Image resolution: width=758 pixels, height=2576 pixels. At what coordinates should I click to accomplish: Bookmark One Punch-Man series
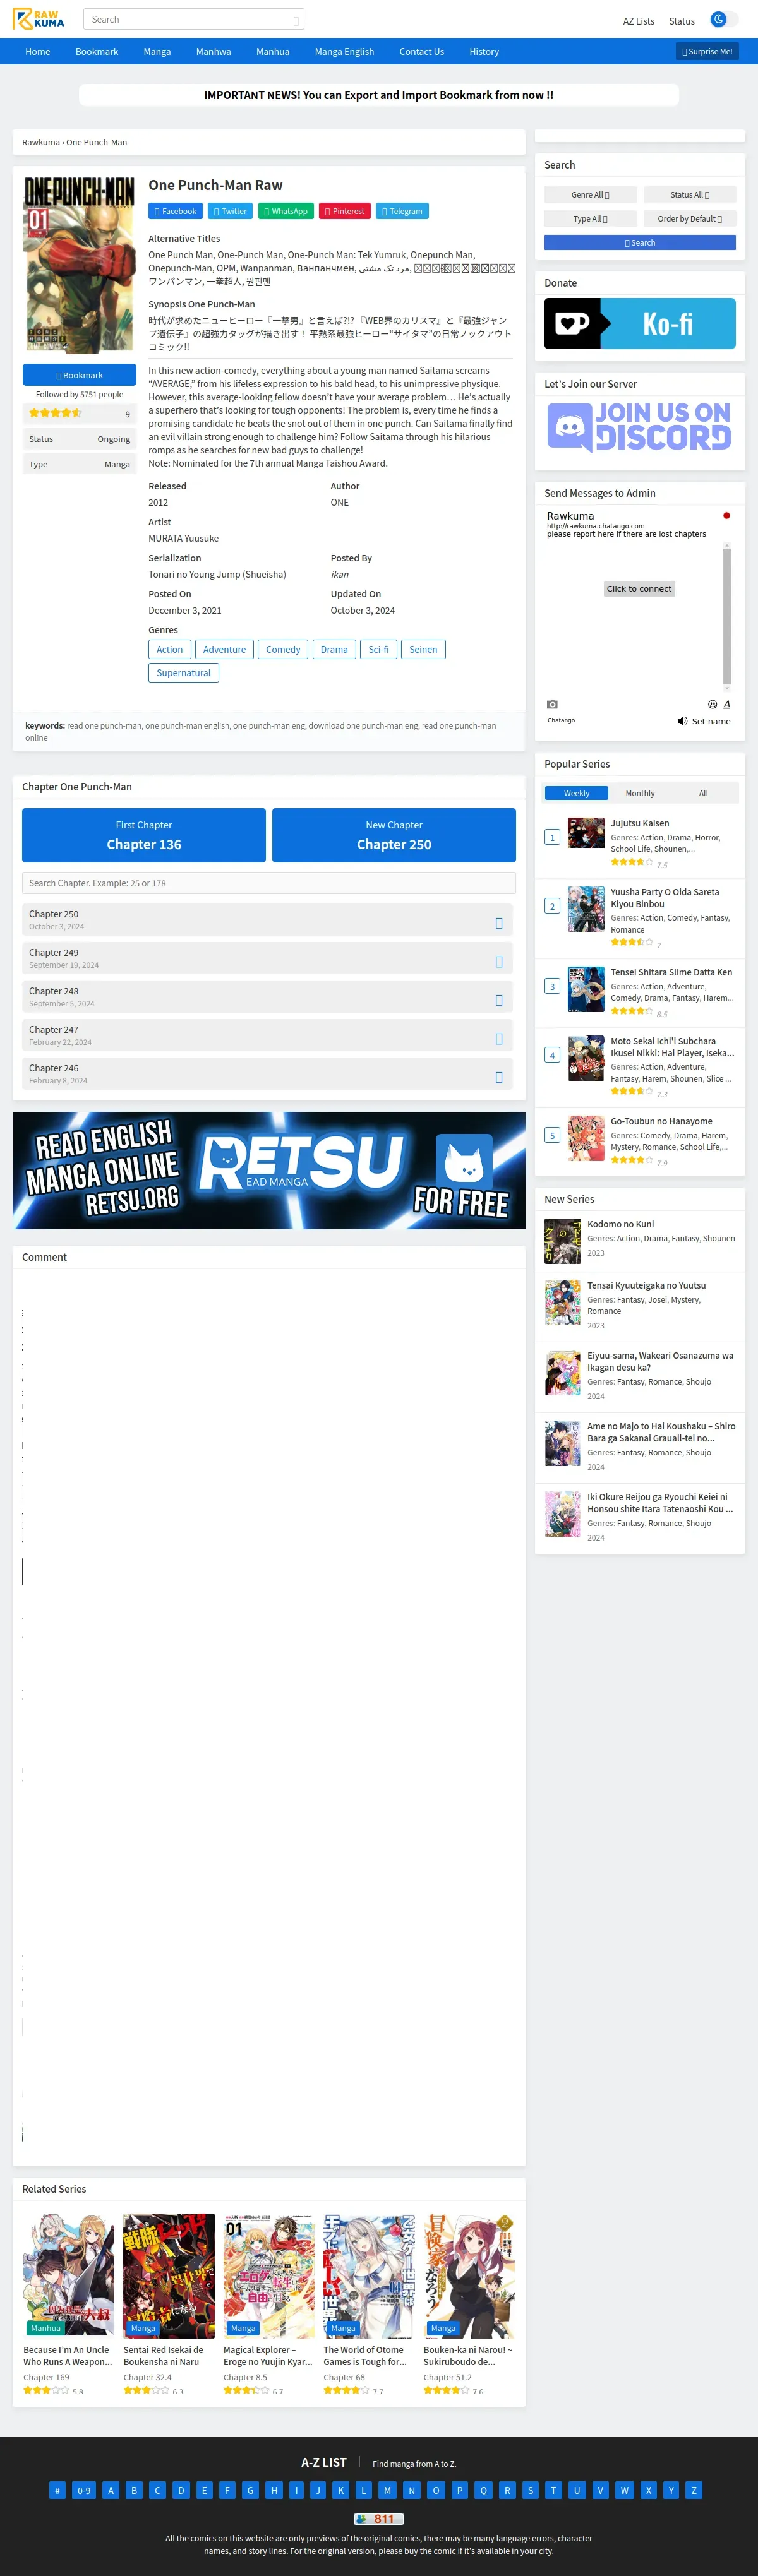79,375
